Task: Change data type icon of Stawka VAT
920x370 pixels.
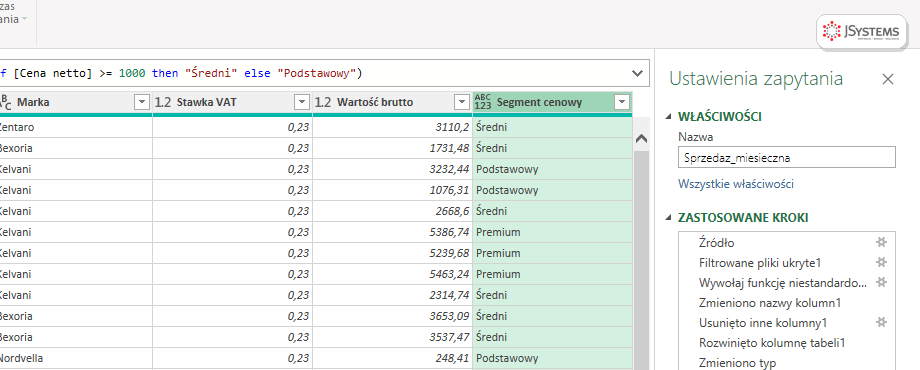Action: [163, 102]
